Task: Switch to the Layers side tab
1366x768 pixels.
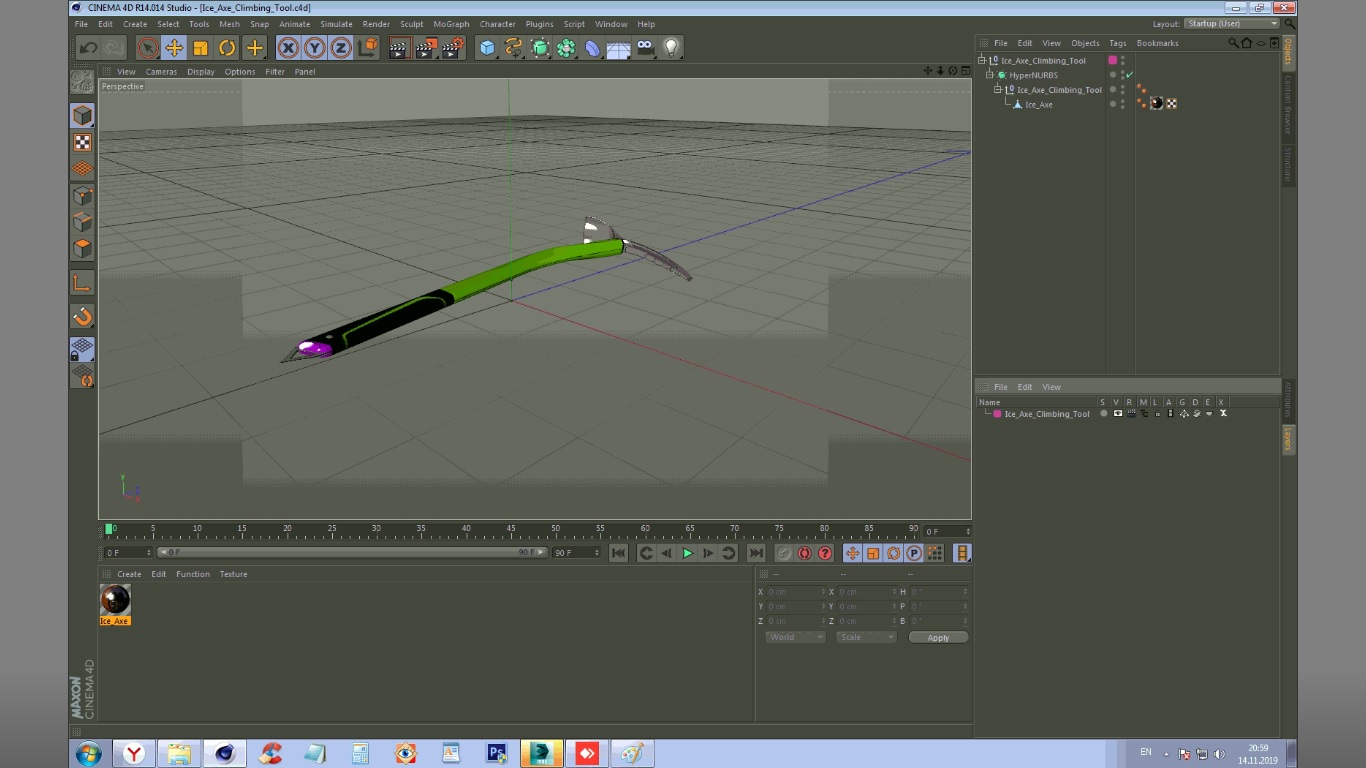Action: click(x=1289, y=438)
